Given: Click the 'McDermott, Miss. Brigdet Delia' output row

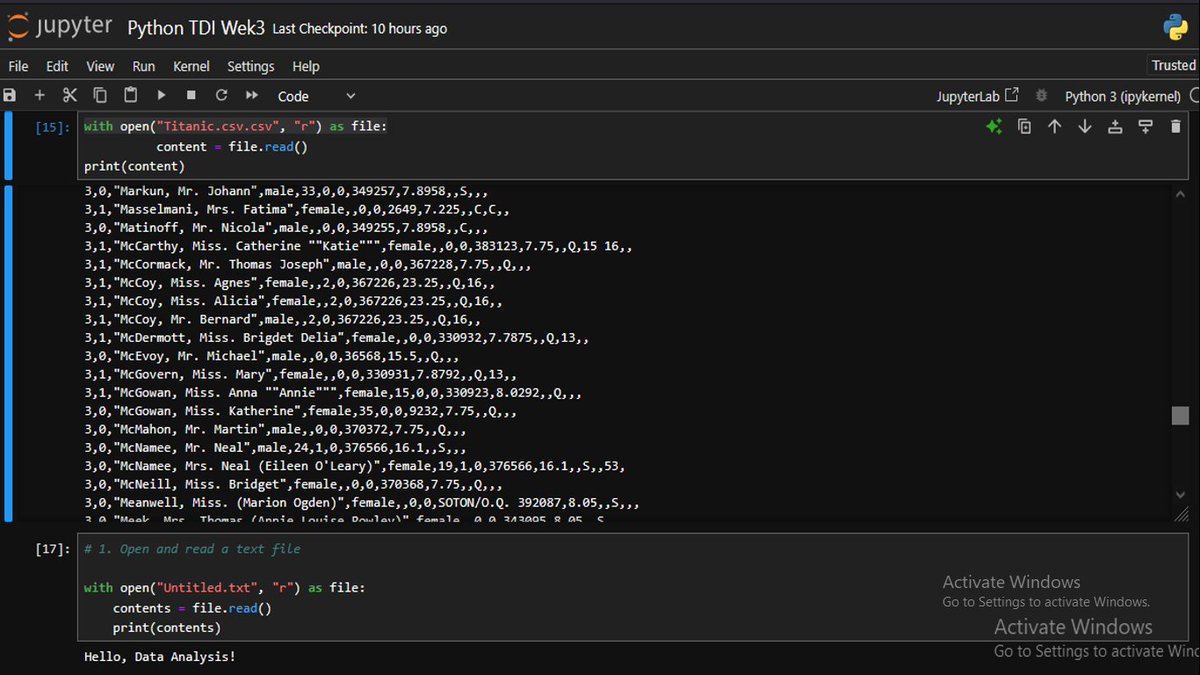Looking at the screenshot, I should coord(336,338).
